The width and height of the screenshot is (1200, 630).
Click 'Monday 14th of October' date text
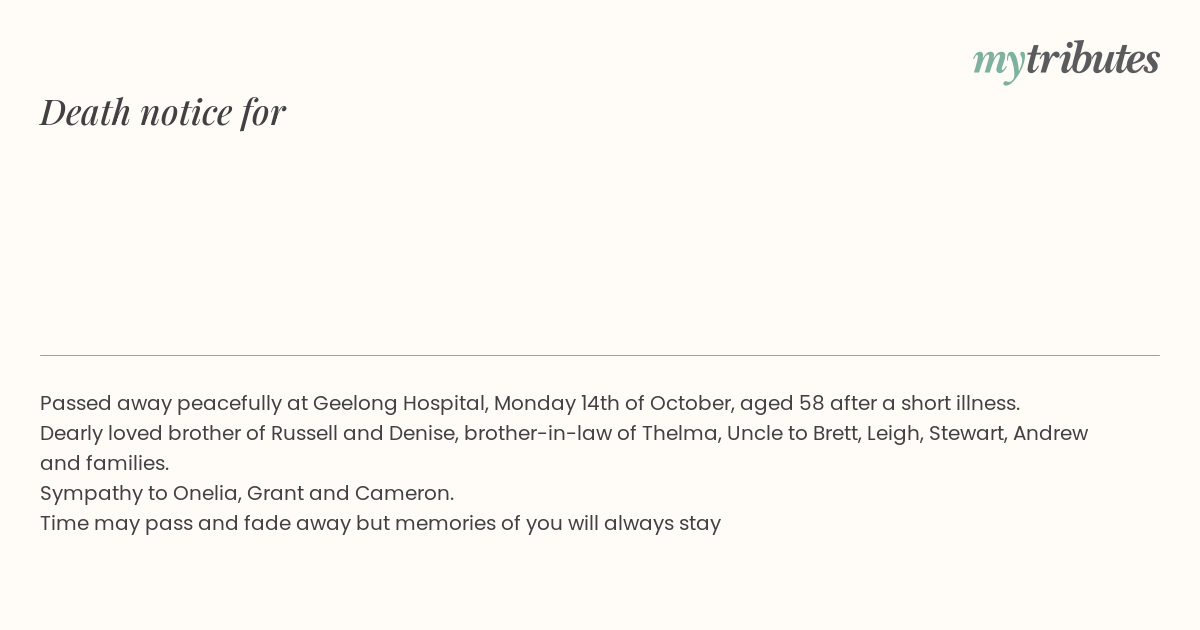point(614,404)
